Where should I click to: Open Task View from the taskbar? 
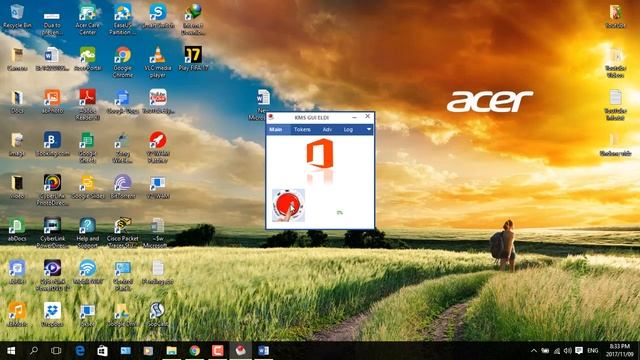[56, 351]
